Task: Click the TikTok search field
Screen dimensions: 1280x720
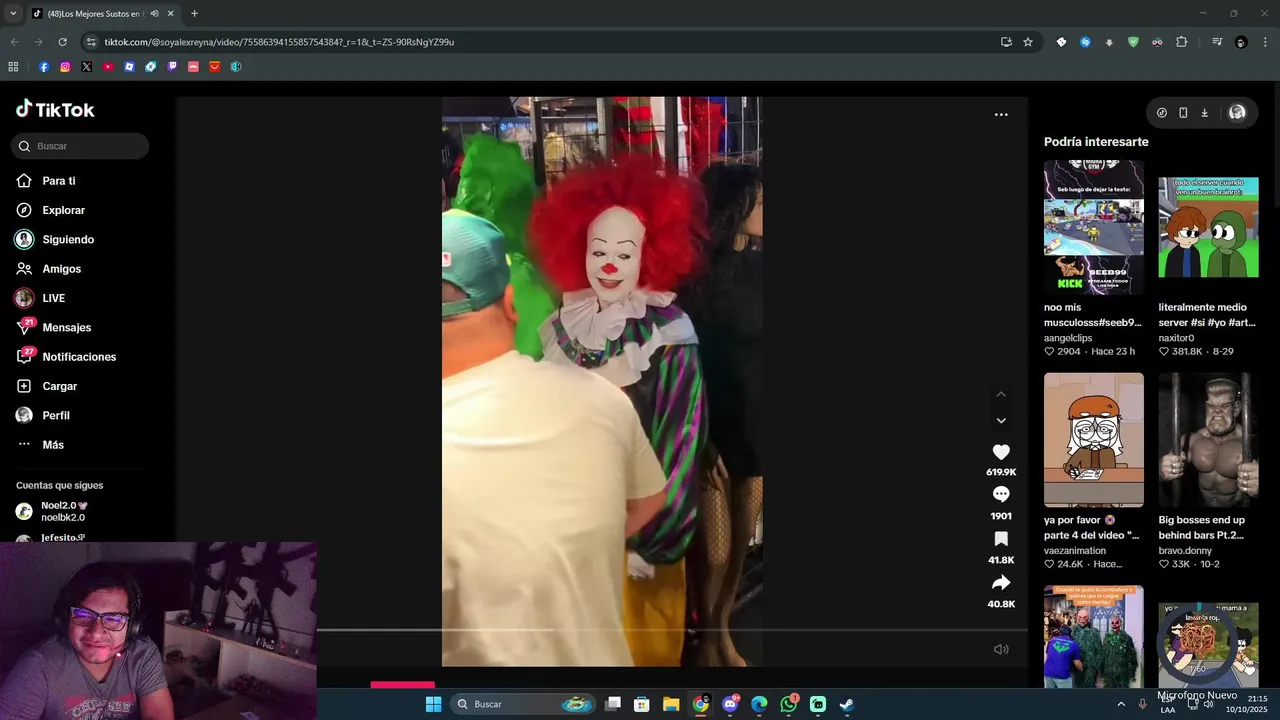Action: tap(80, 146)
